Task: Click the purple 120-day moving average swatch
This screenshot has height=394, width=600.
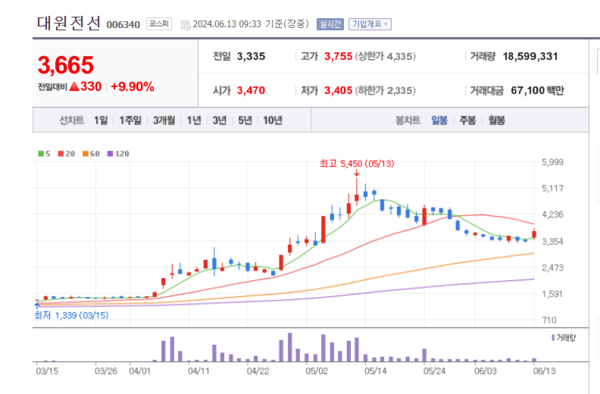Action: pyautogui.click(x=110, y=154)
